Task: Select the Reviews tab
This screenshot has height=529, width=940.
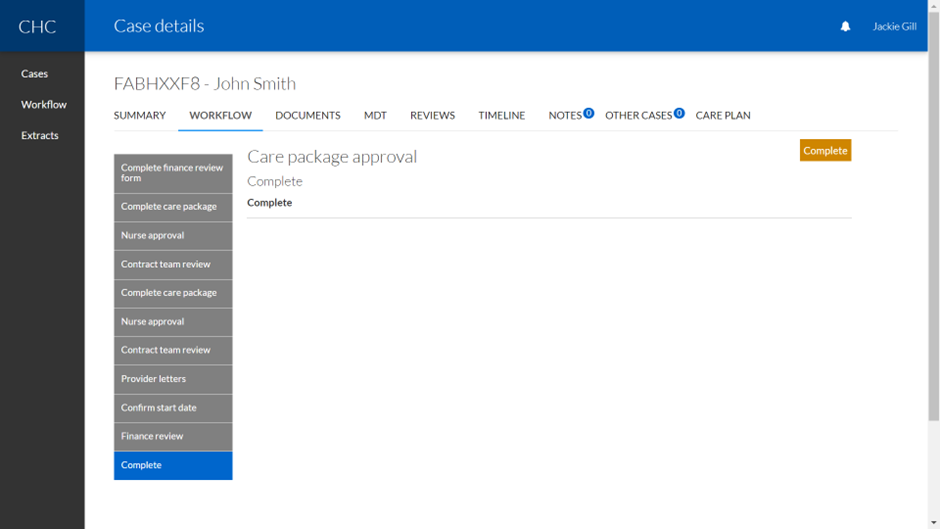Action: [x=432, y=116]
